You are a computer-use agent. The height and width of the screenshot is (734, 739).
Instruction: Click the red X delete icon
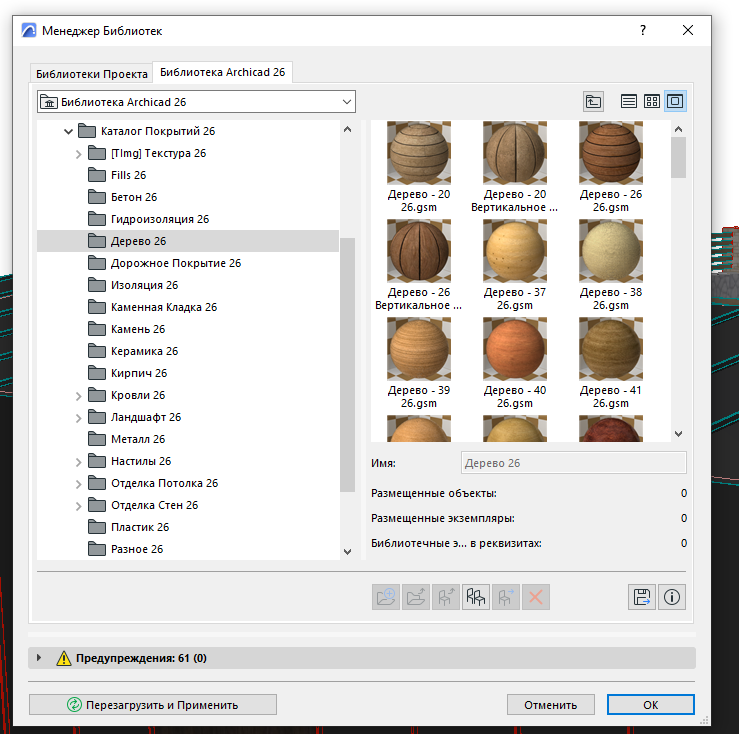pyautogui.click(x=535, y=597)
